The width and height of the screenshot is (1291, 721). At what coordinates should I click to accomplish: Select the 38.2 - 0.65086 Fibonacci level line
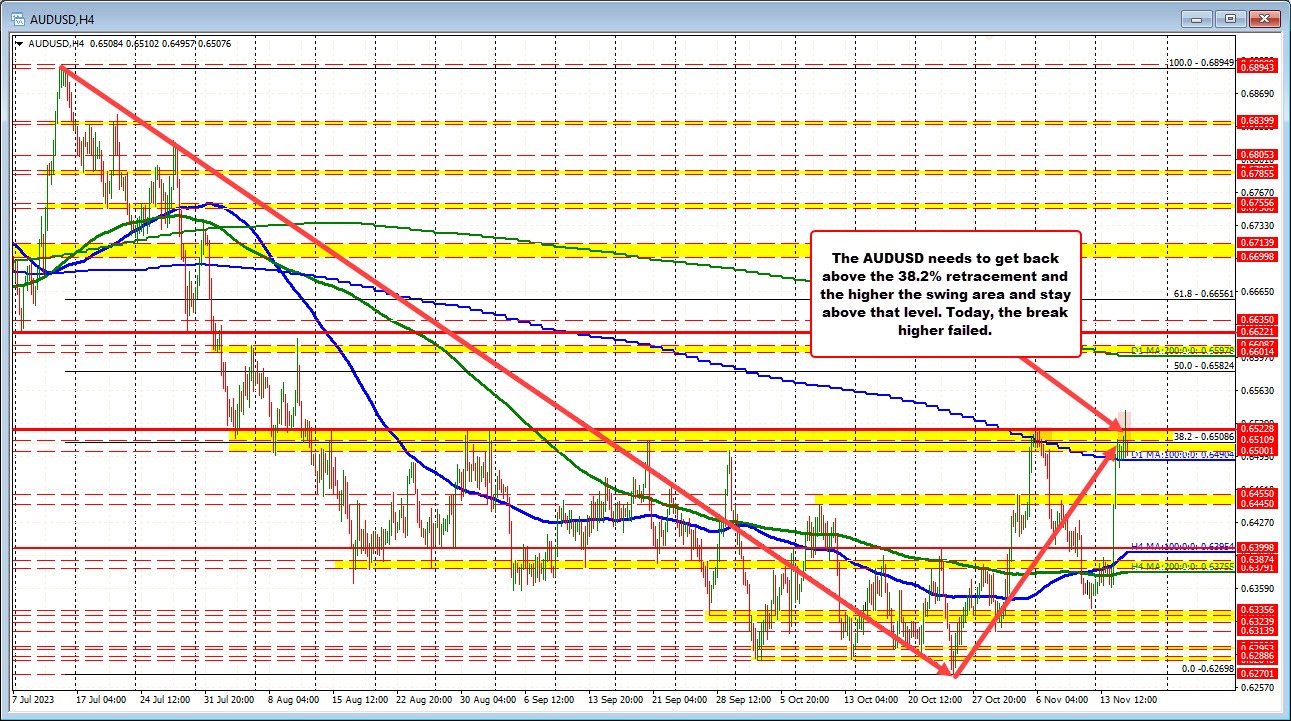1204,436
